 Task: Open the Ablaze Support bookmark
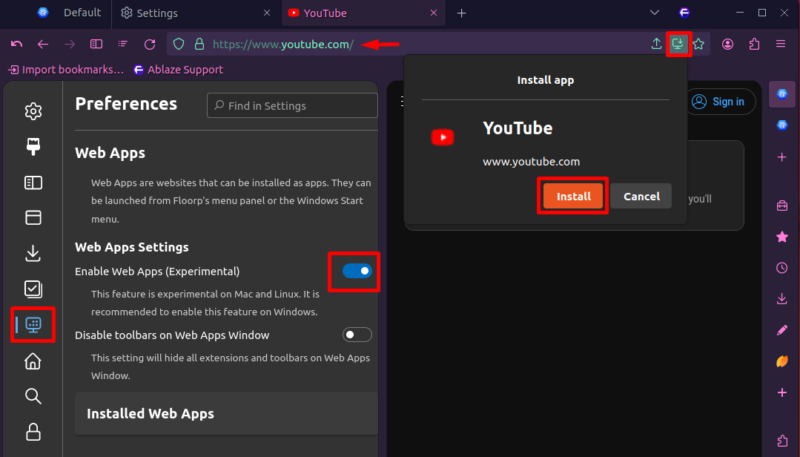point(178,70)
